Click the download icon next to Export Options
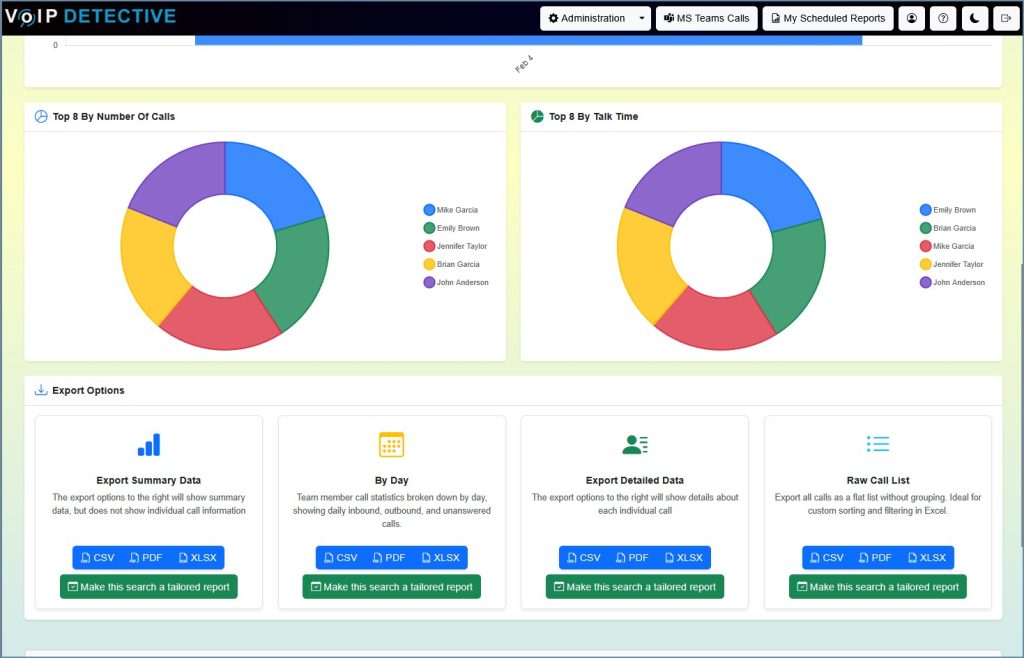Screen dimensions: 1024x658 point(40,391)
